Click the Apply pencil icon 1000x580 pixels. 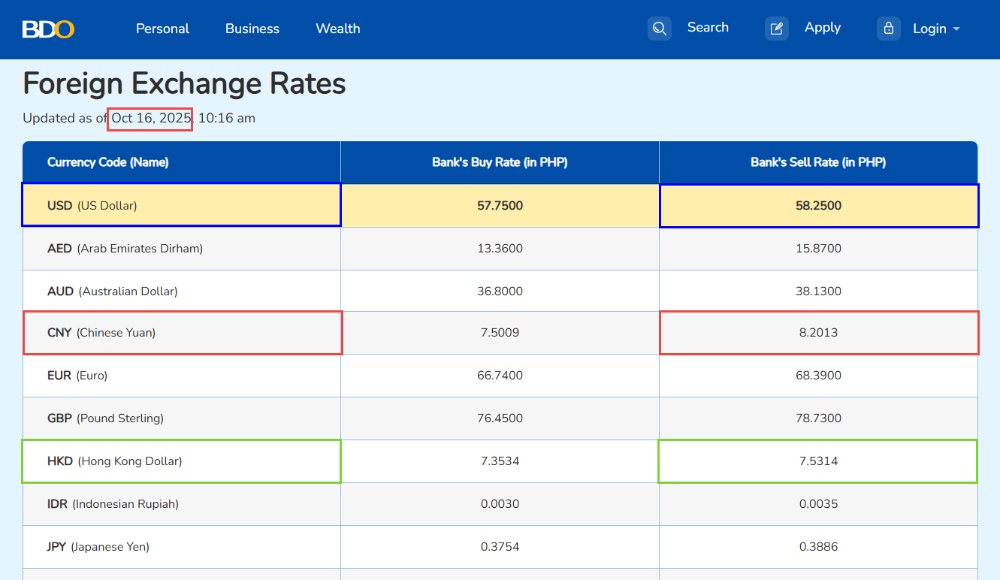[777, 29]
